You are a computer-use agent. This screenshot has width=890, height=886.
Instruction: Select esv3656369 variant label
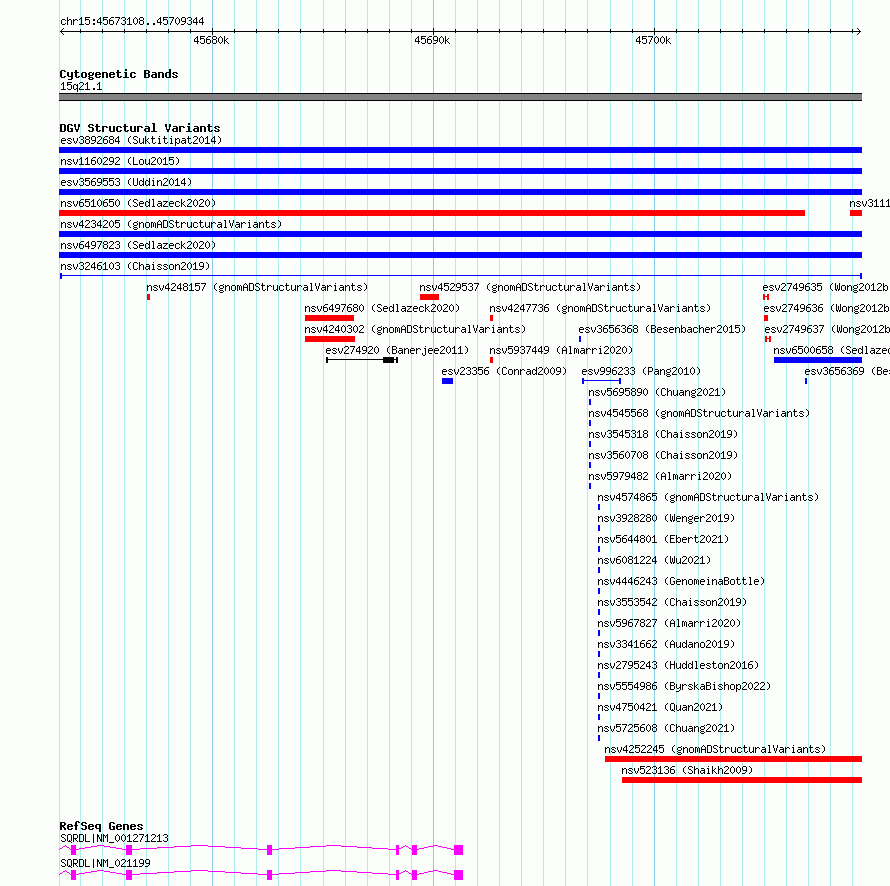847,371
